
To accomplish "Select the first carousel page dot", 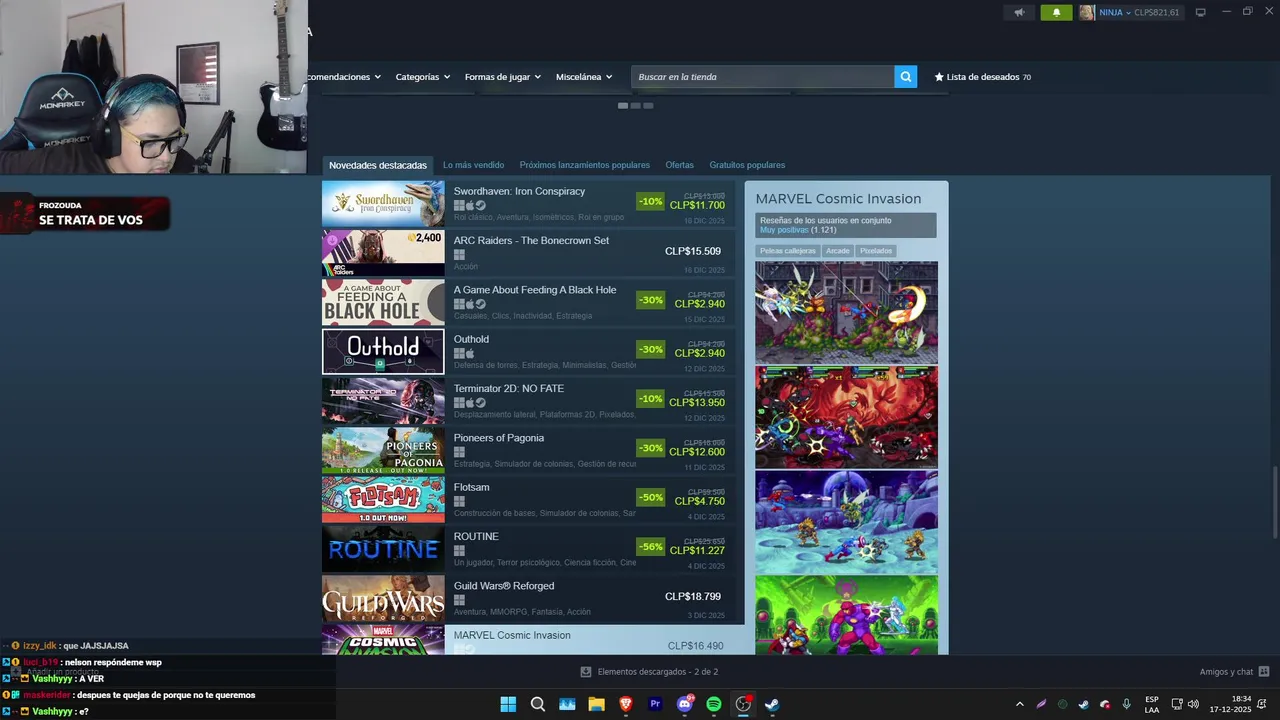I will 623,105.
